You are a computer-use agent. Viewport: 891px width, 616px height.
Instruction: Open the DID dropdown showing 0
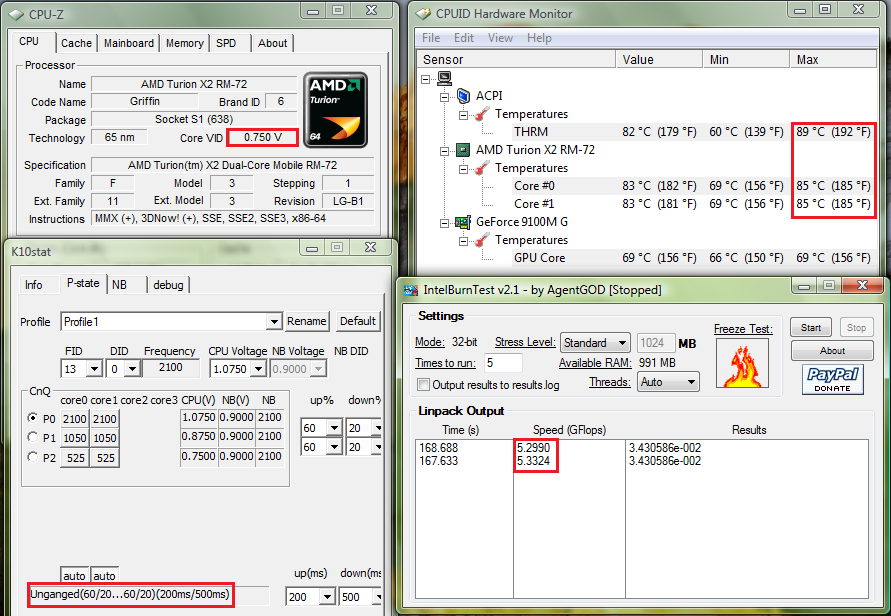132,369
